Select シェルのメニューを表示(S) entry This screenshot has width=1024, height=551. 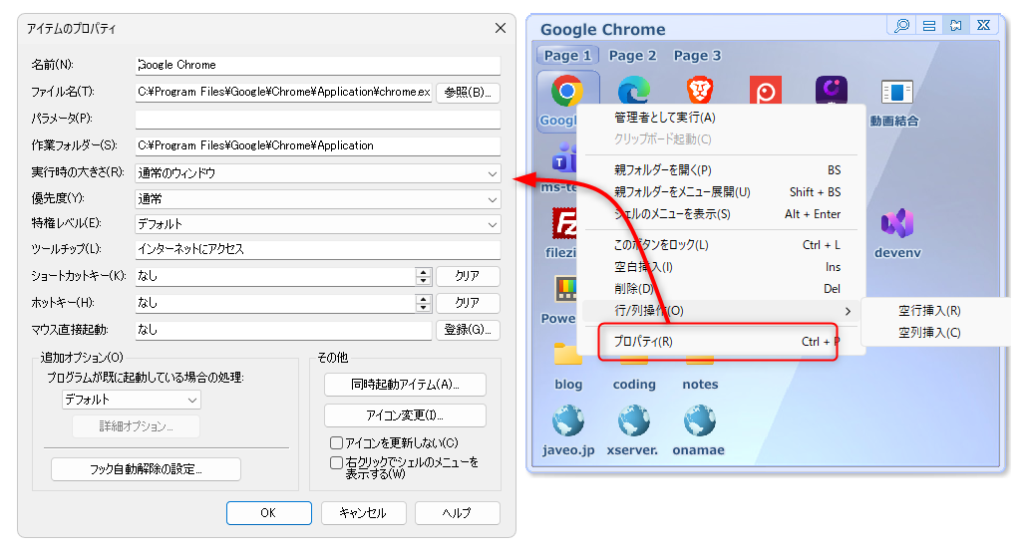click(722, 214)
